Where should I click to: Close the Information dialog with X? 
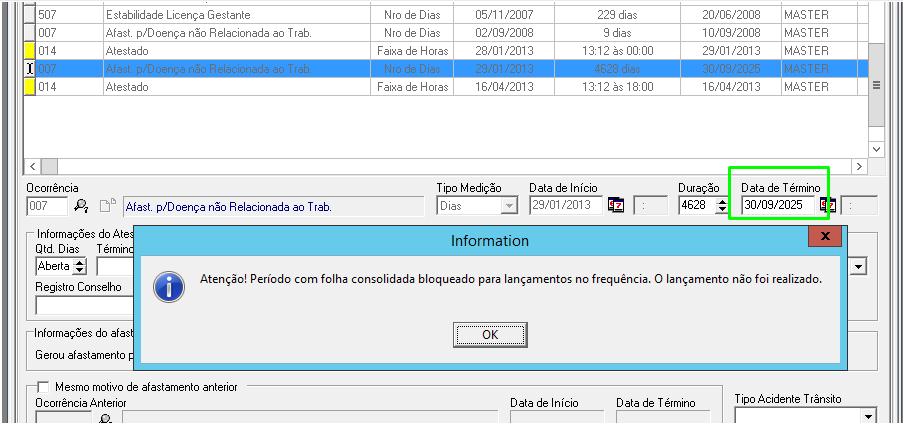pos(825,239)
